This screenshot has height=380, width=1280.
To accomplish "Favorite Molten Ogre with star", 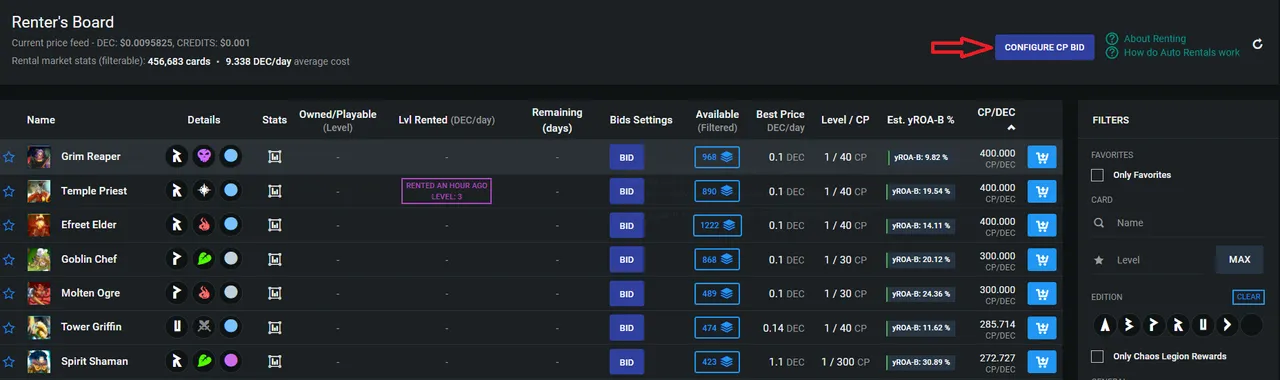I will pos(9,293).
